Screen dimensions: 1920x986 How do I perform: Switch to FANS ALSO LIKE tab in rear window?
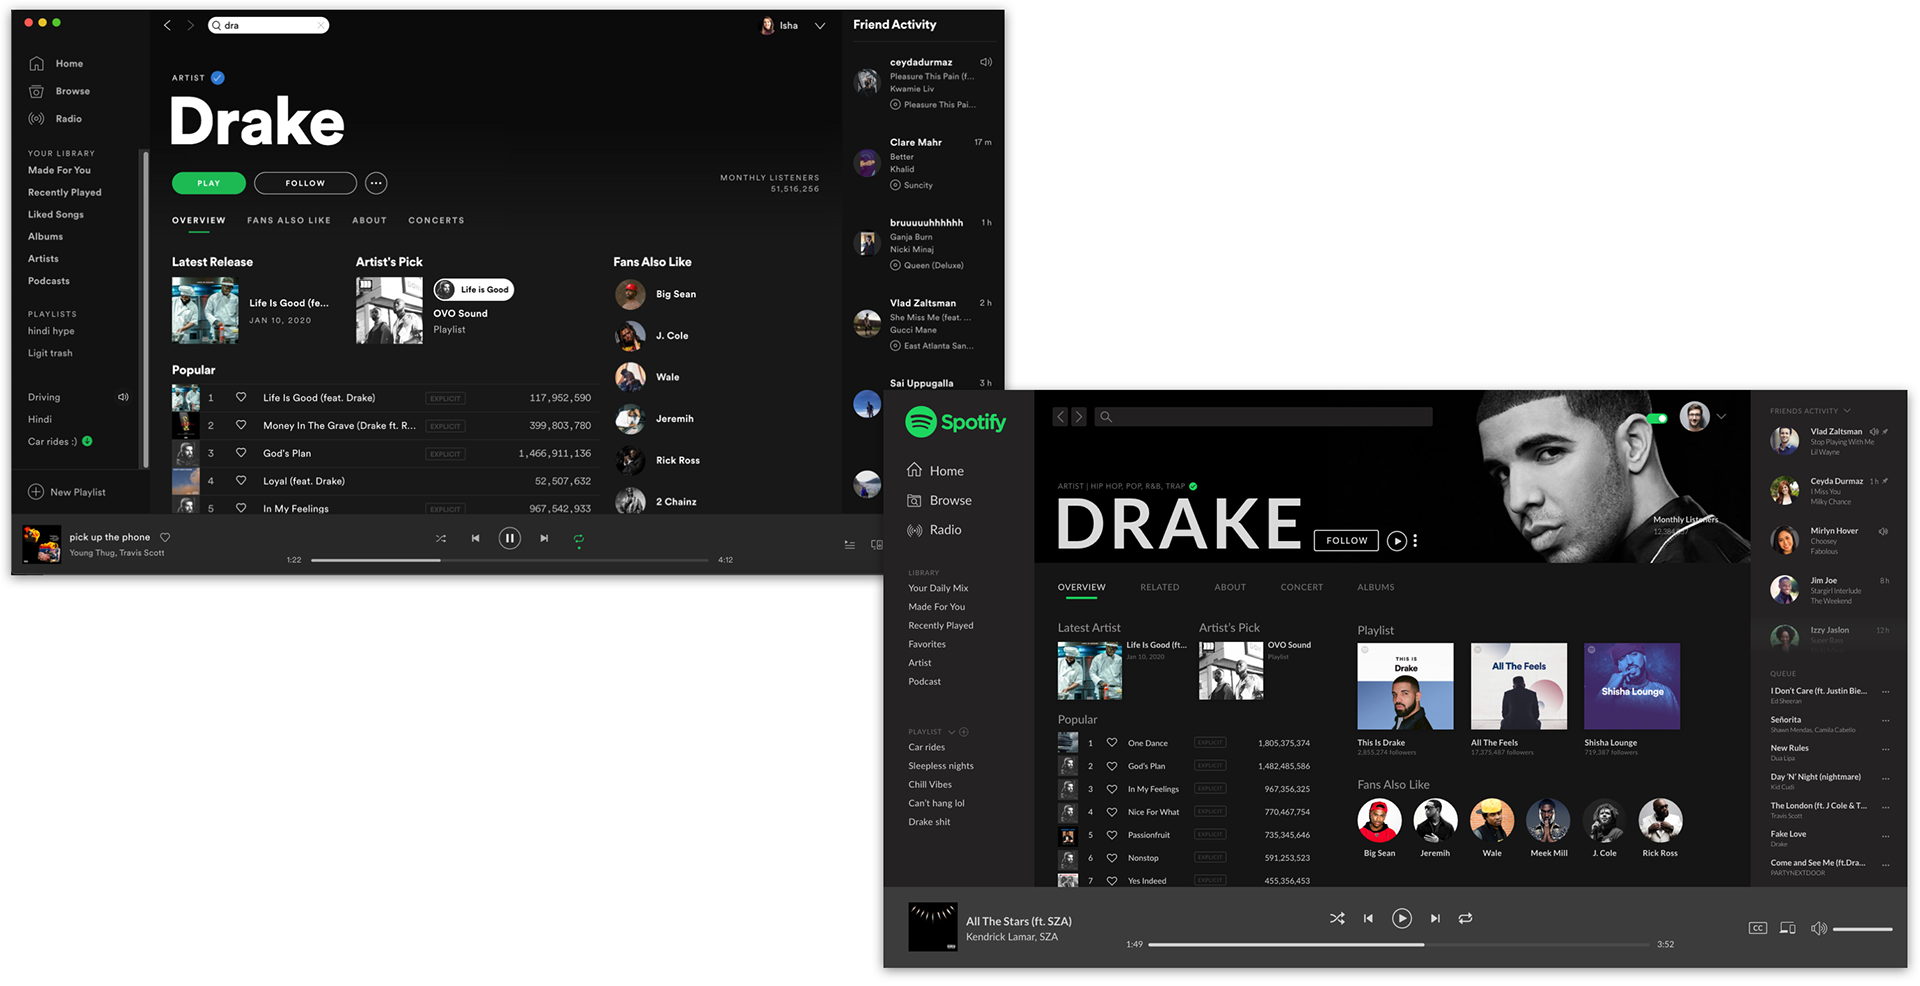pyautogui.click(x=289, y=220)
